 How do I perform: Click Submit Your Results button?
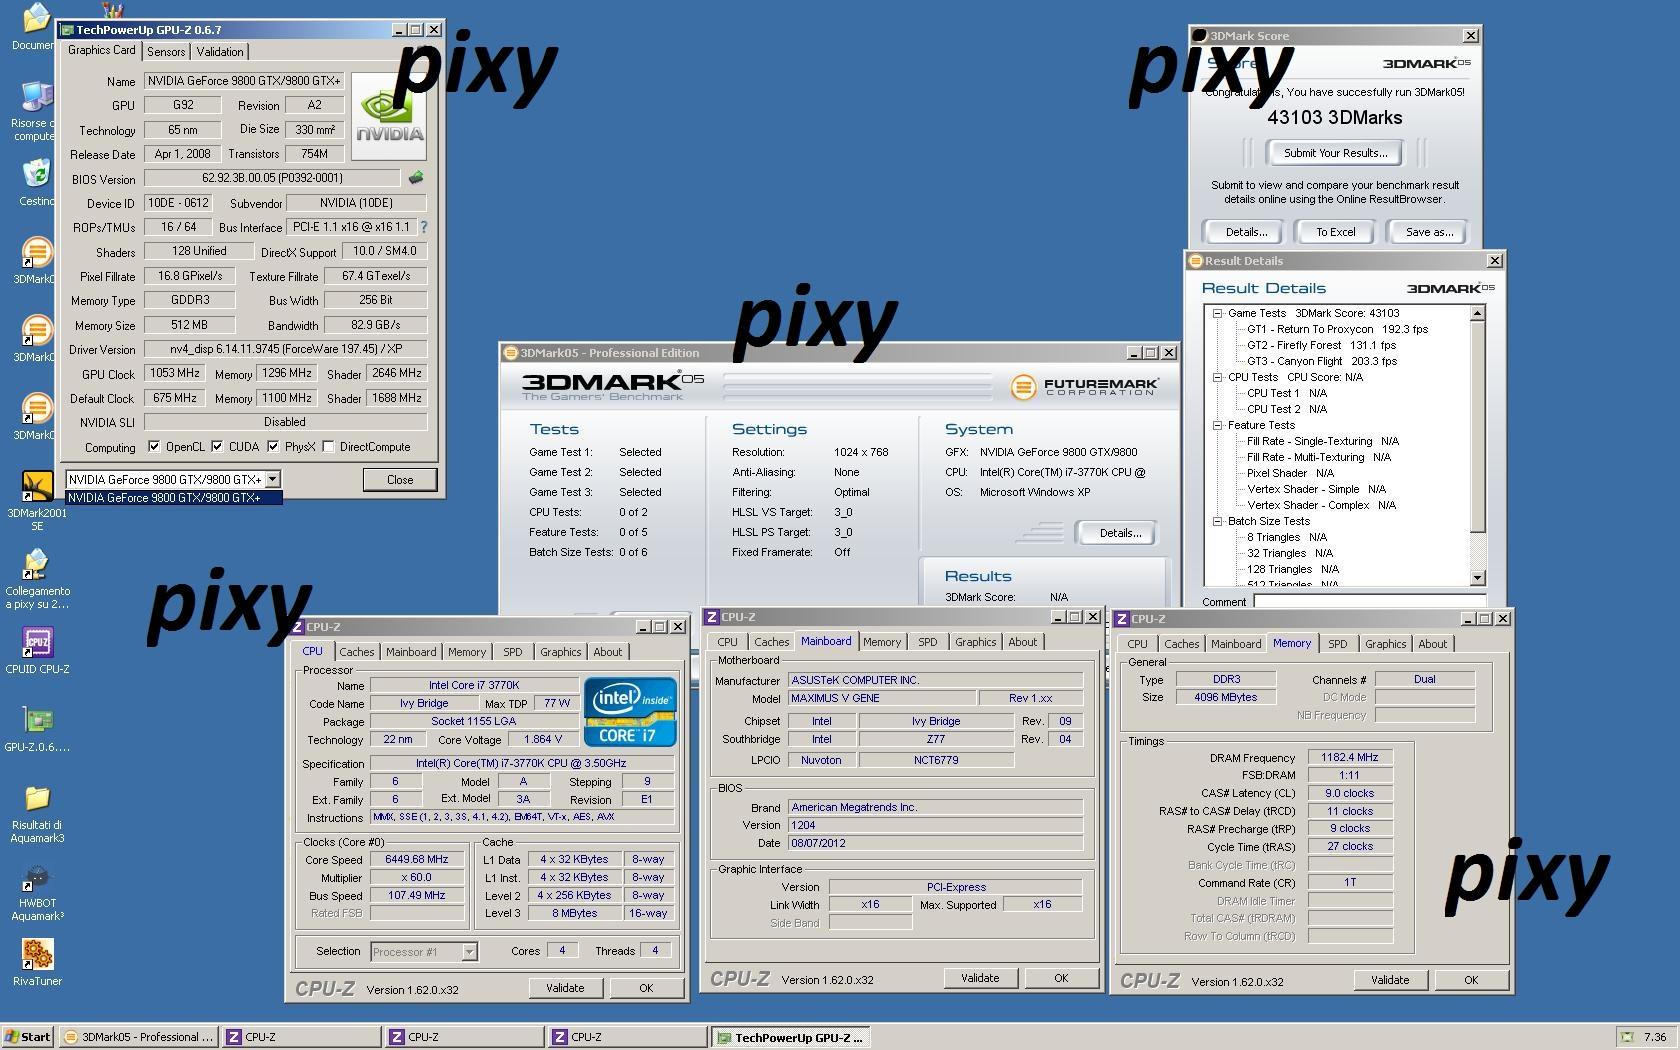tap(1335, 153)
